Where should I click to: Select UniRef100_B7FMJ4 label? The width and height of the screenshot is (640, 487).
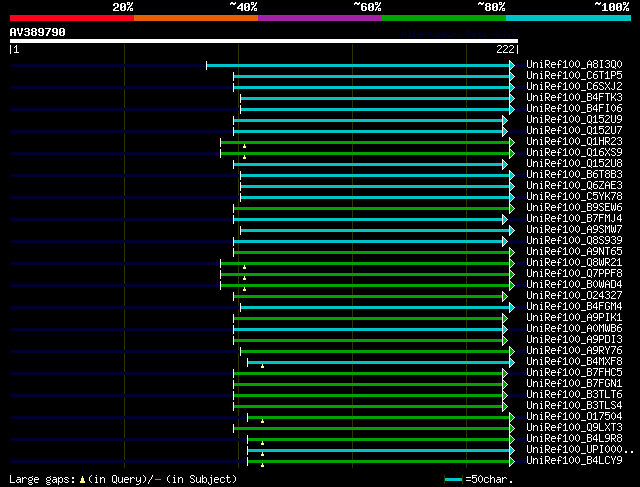[x=574, y=219]
